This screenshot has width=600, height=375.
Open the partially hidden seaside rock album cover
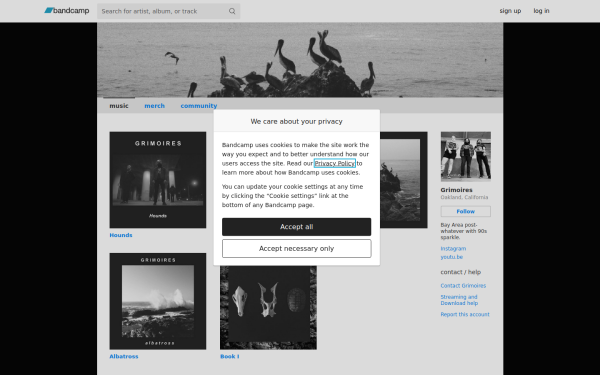coord(404,180)
